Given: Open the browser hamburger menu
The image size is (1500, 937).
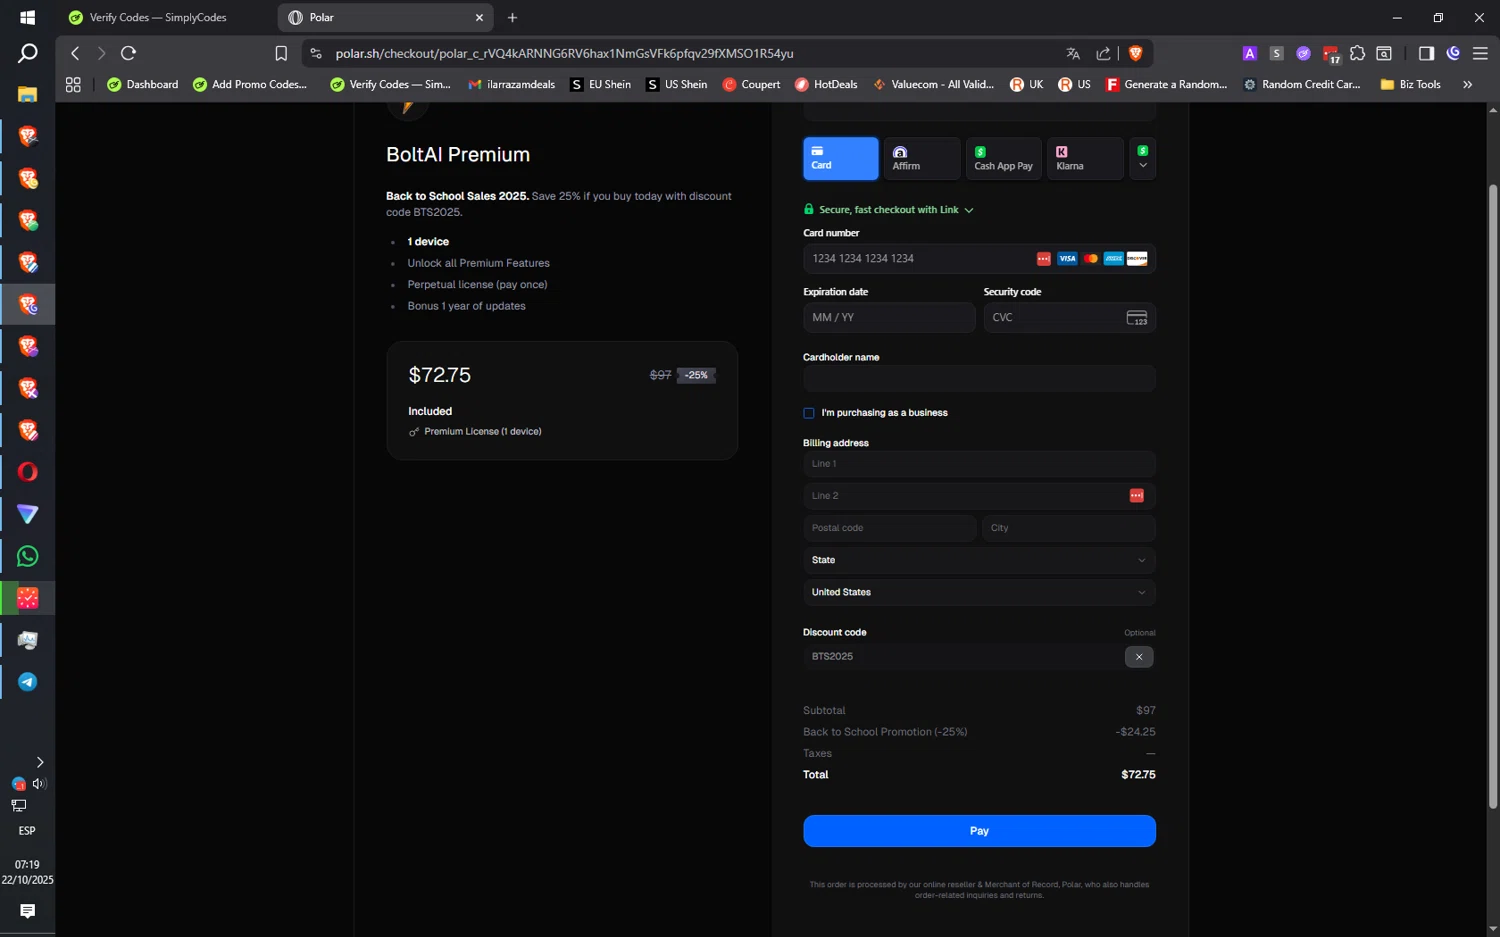Looking at the screenshot, I should tap(1480, 53).
